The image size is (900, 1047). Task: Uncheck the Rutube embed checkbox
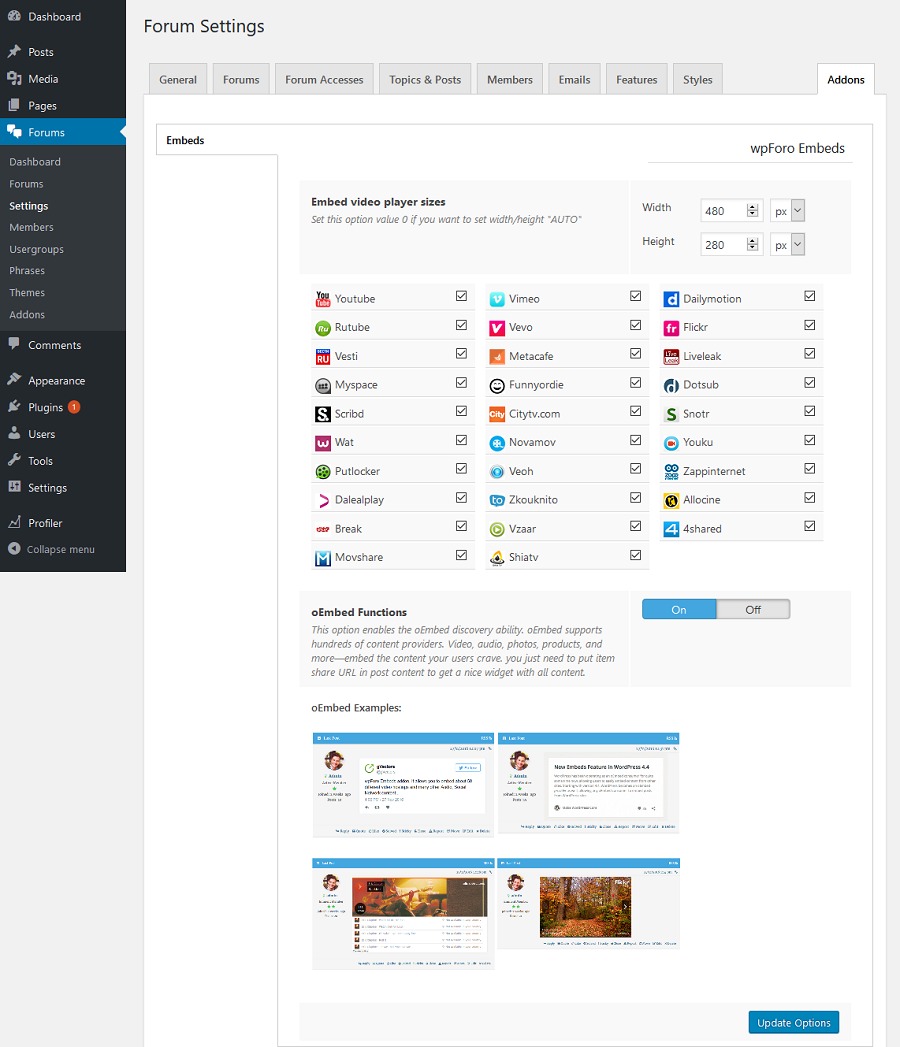pos(461,325)
